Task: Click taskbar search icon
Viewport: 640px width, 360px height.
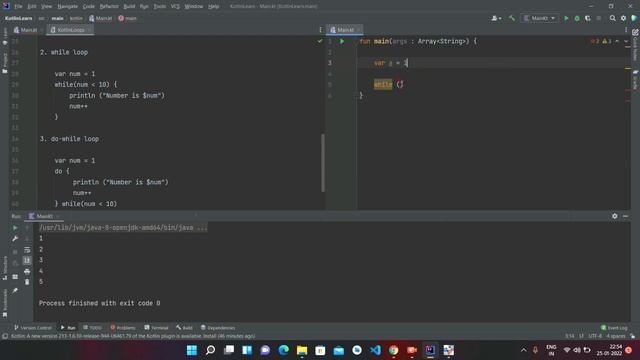Action: pos(210,350)
